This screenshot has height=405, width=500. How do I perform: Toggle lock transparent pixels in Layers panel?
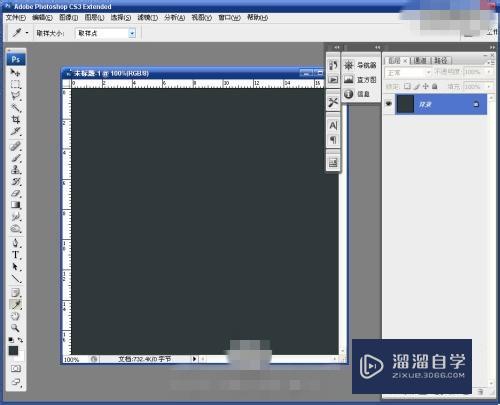tap(407, 86)
